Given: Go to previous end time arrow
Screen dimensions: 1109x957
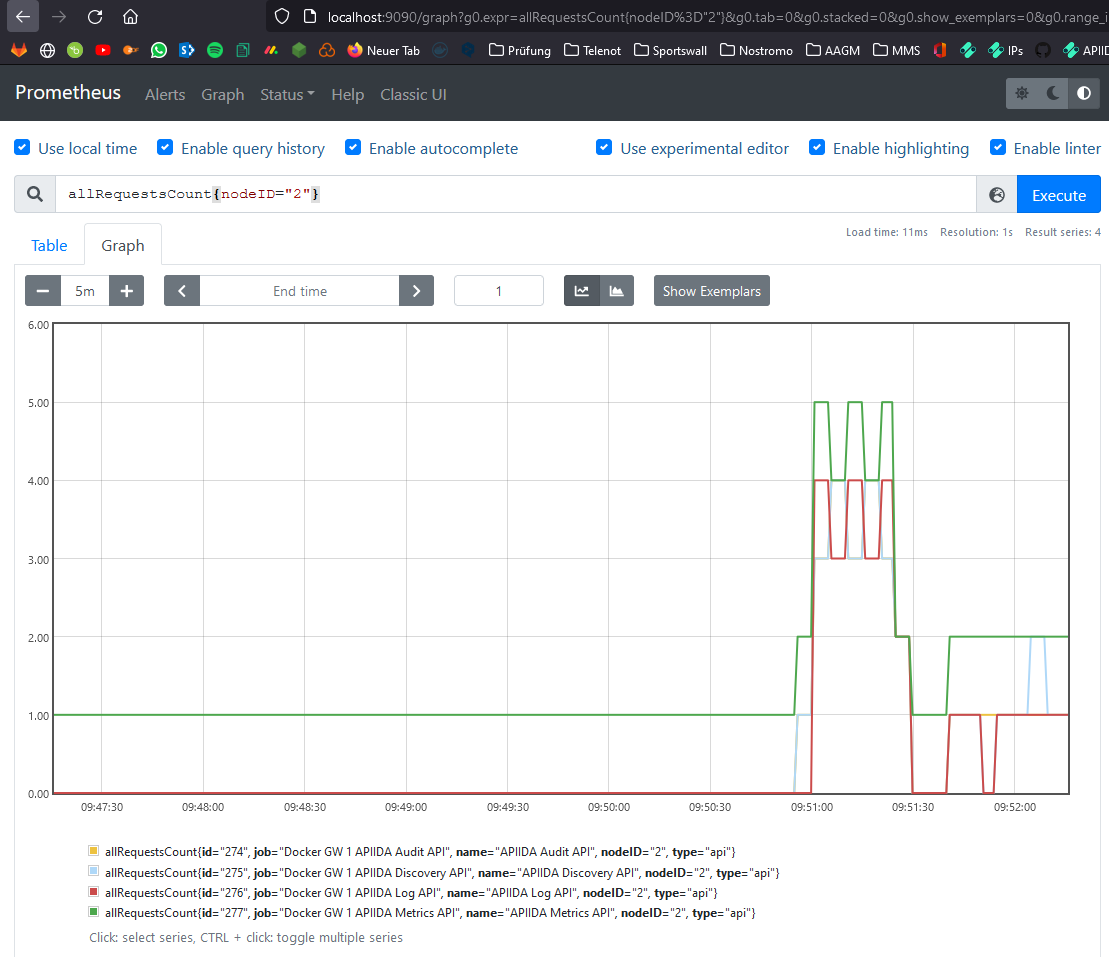Looking at the screenshot, I should (x=182, y=291).
